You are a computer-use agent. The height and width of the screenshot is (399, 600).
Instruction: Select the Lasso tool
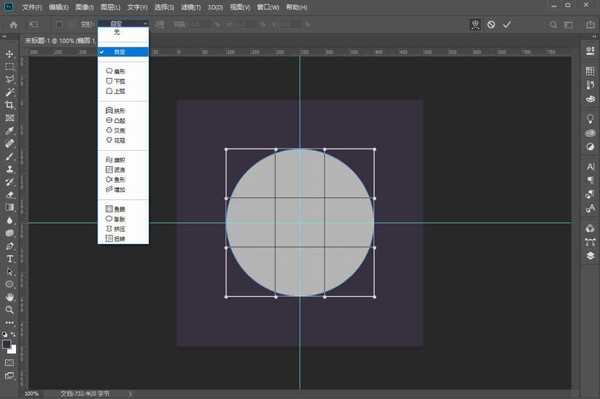[x=10, y=79]
